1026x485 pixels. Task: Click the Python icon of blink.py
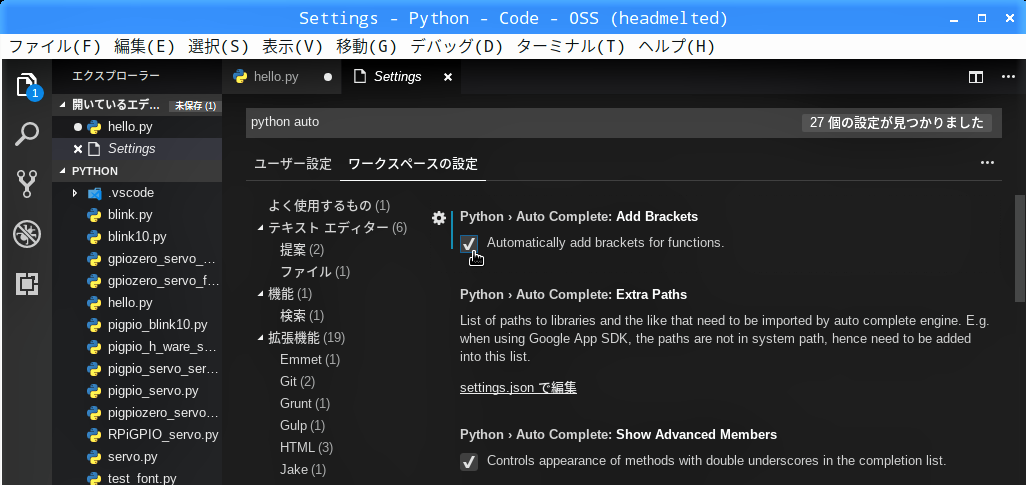click(94, 215)
